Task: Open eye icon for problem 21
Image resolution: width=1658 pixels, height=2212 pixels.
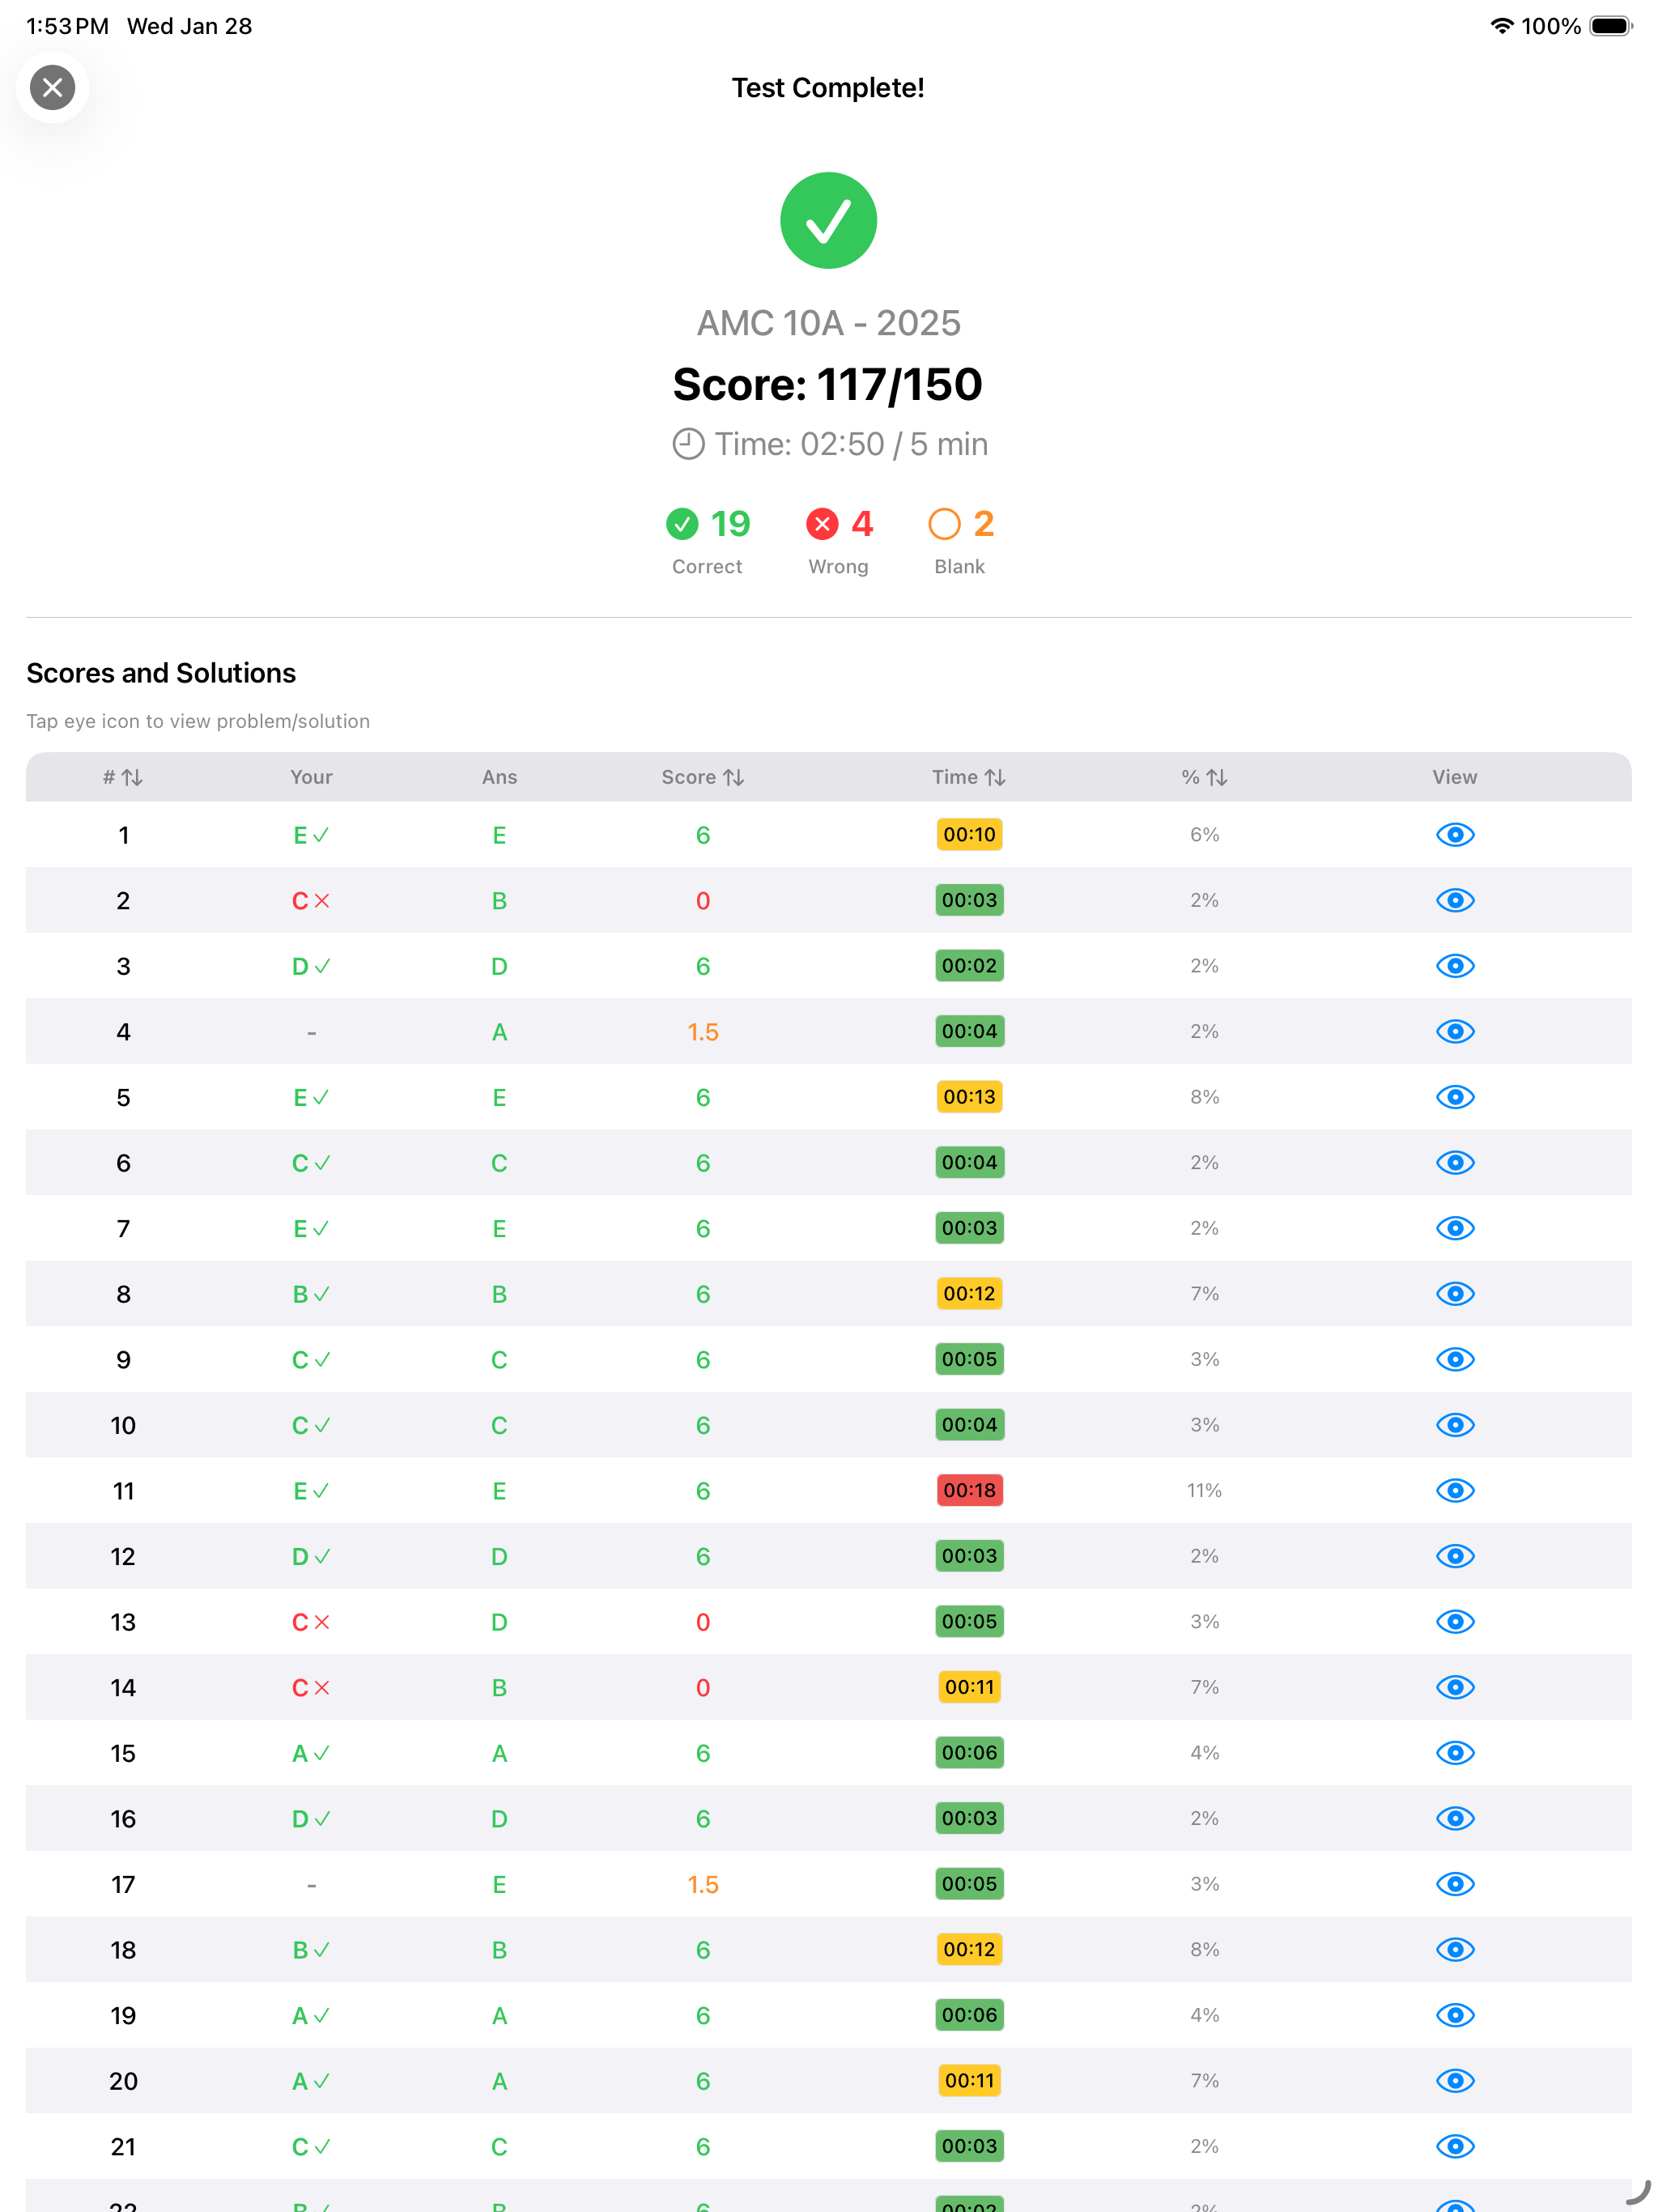Action: click(x=1455, y=2147)
